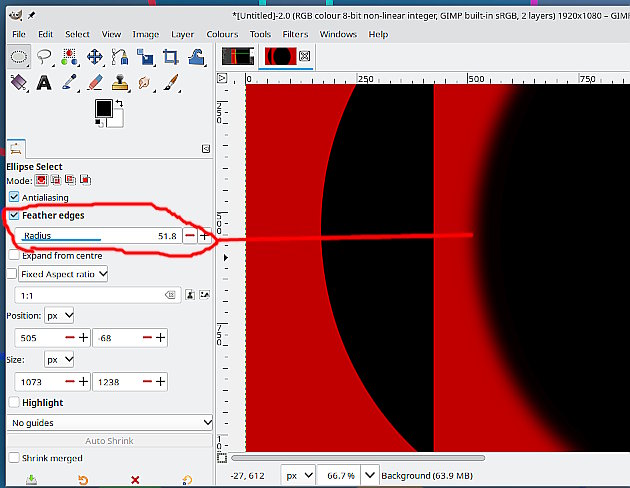This screenshot has height=488, width=630.
Task: Activate the Crop tool
Action: 170,57
